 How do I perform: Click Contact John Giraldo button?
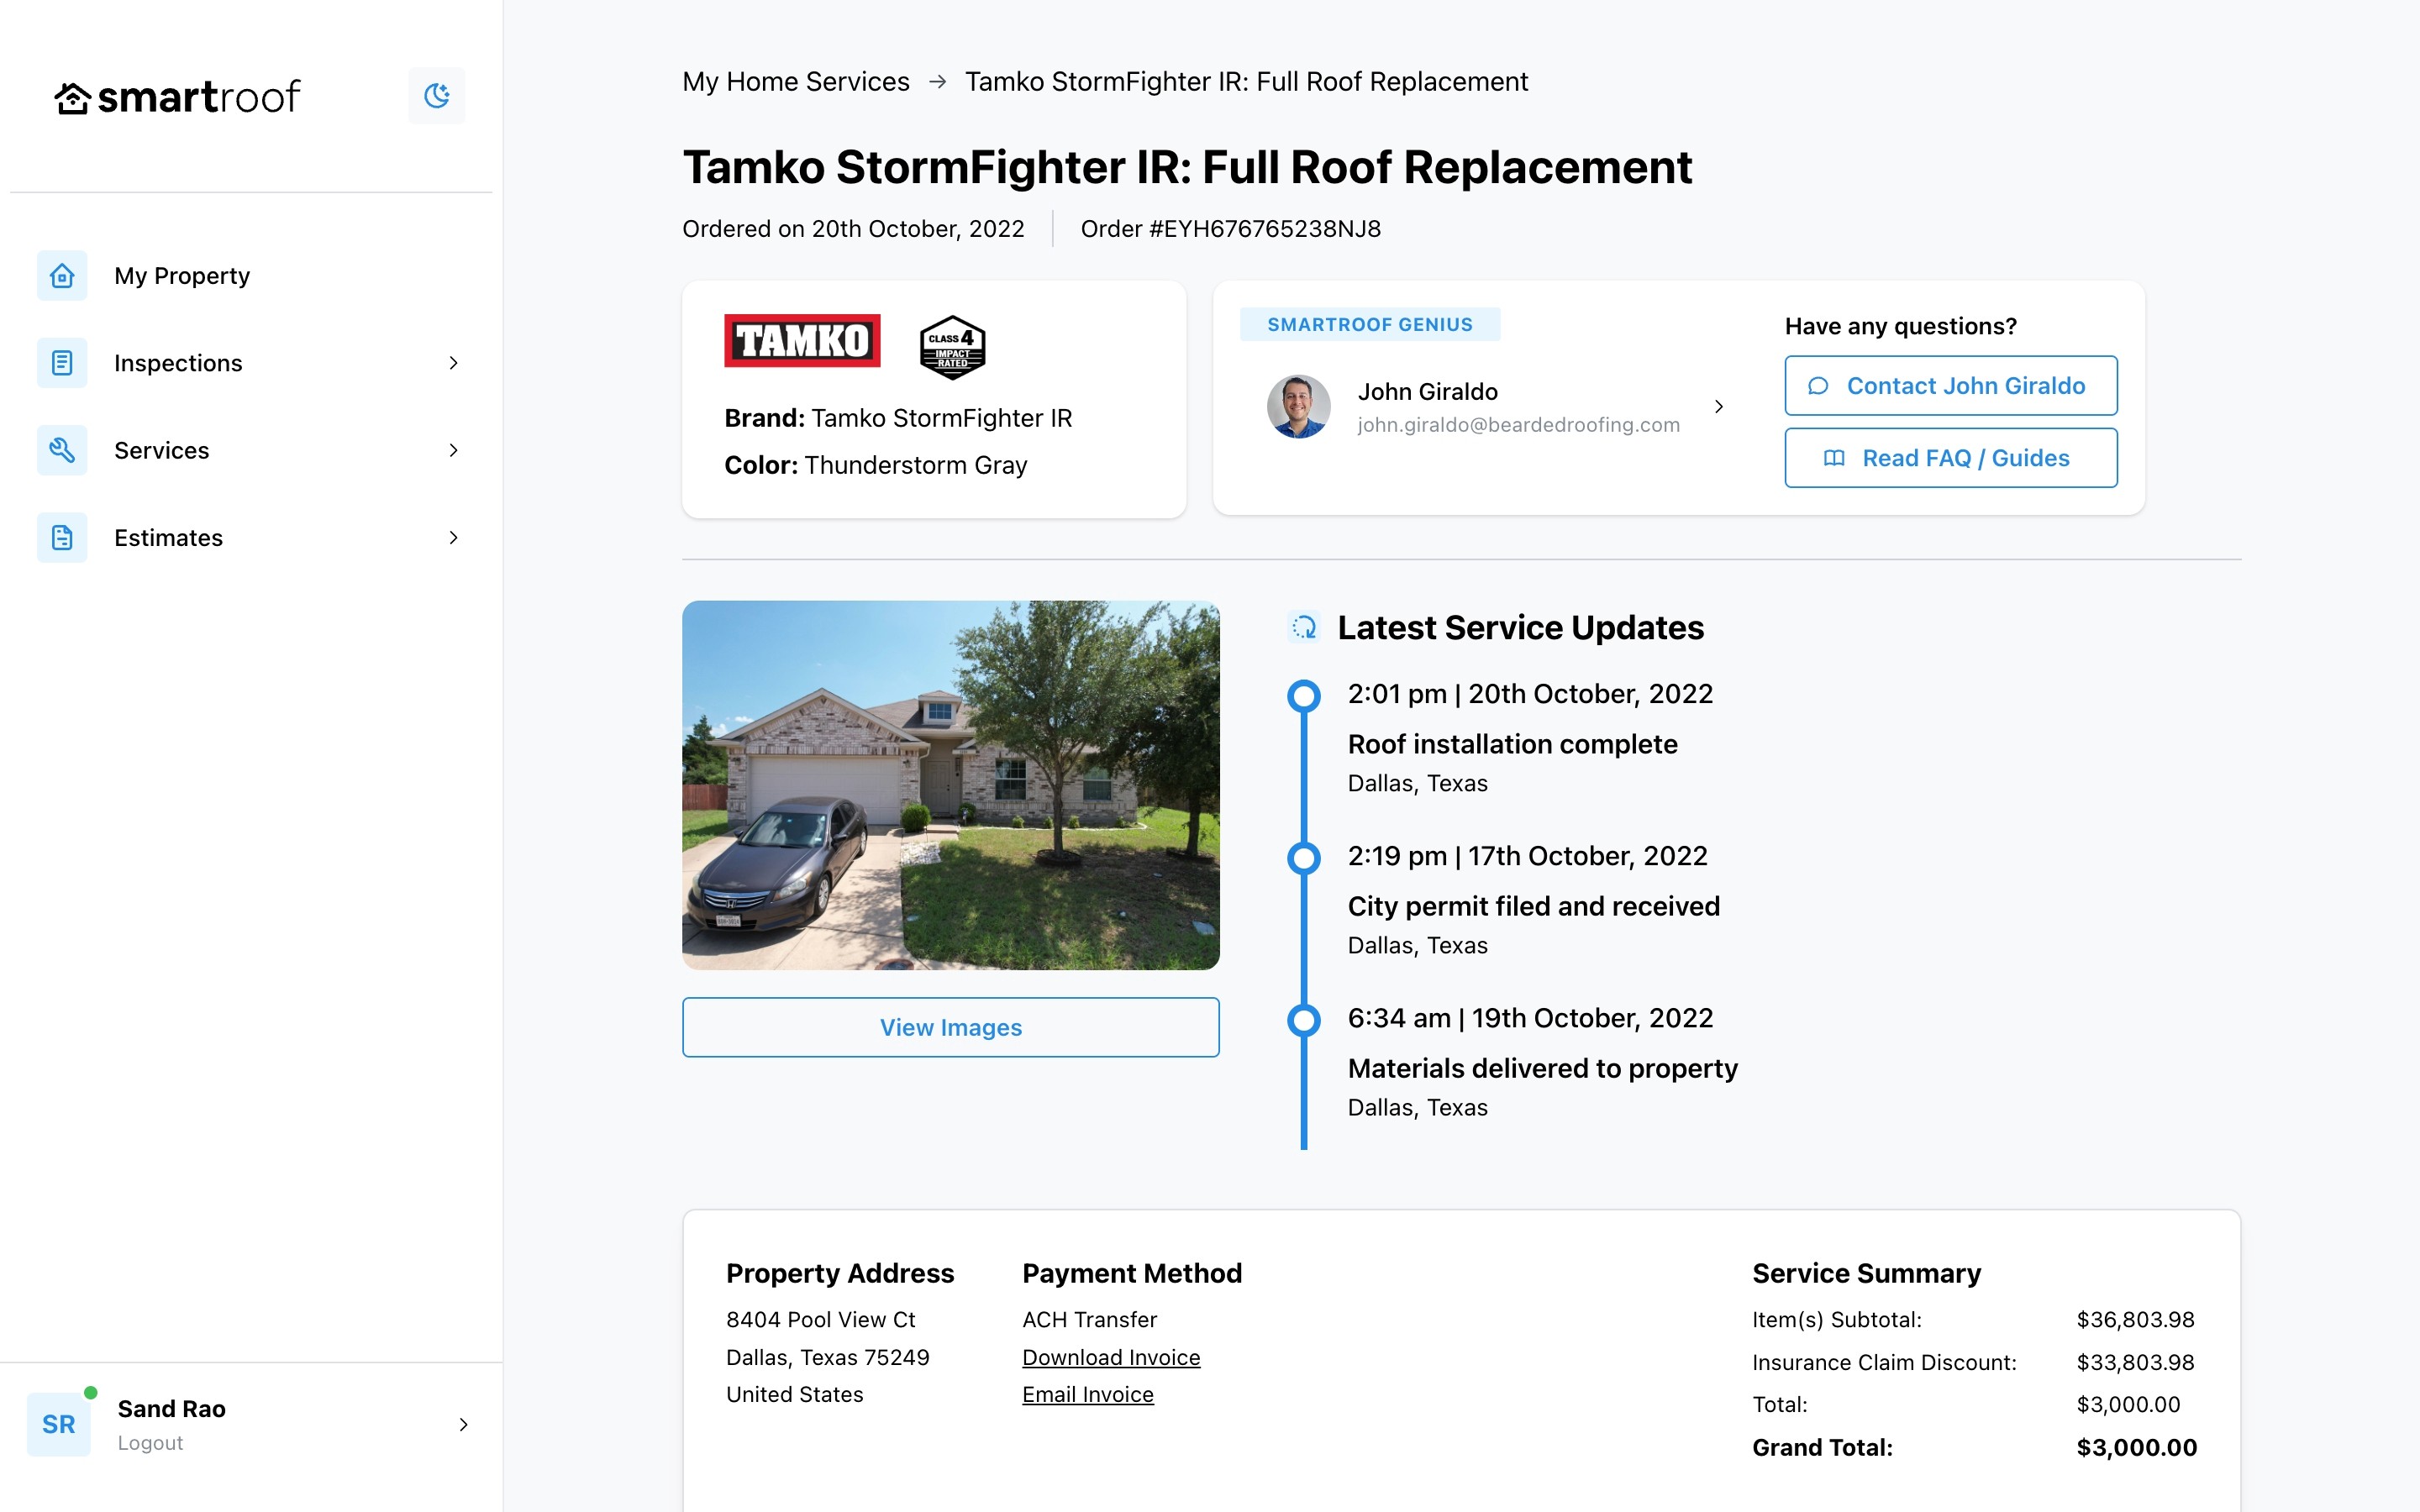(1951, 386)
